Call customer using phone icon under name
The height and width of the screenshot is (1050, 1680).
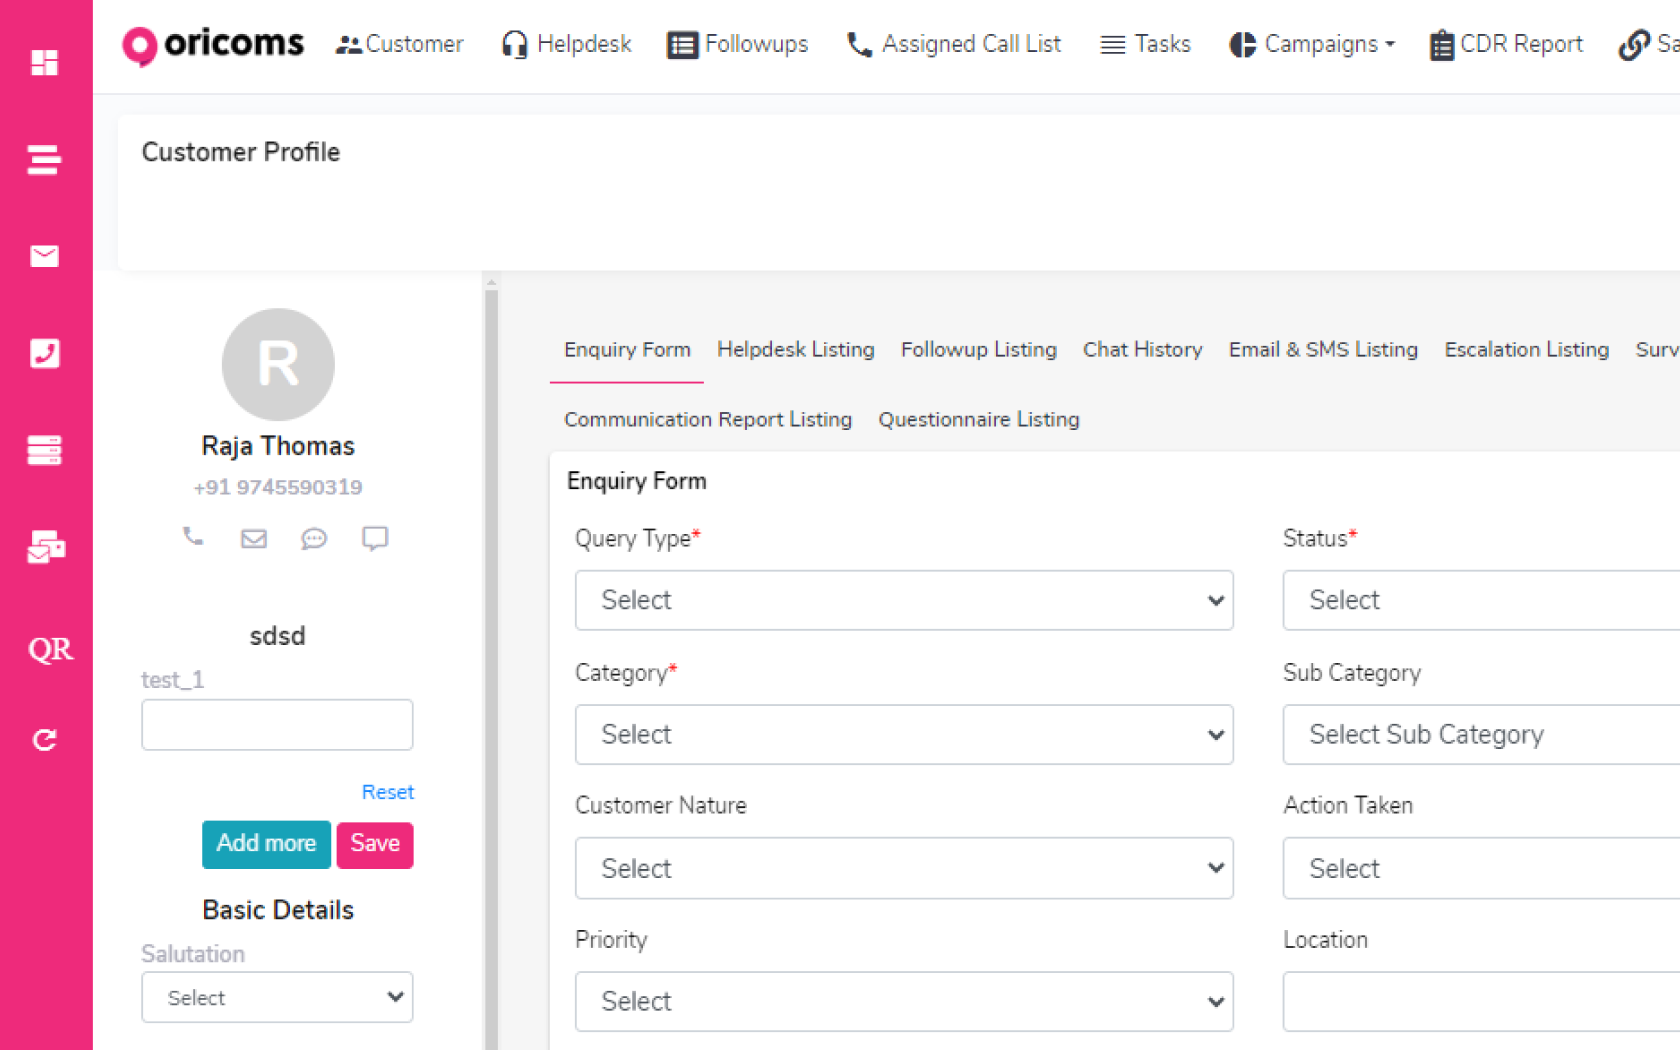tap(193, 537)
